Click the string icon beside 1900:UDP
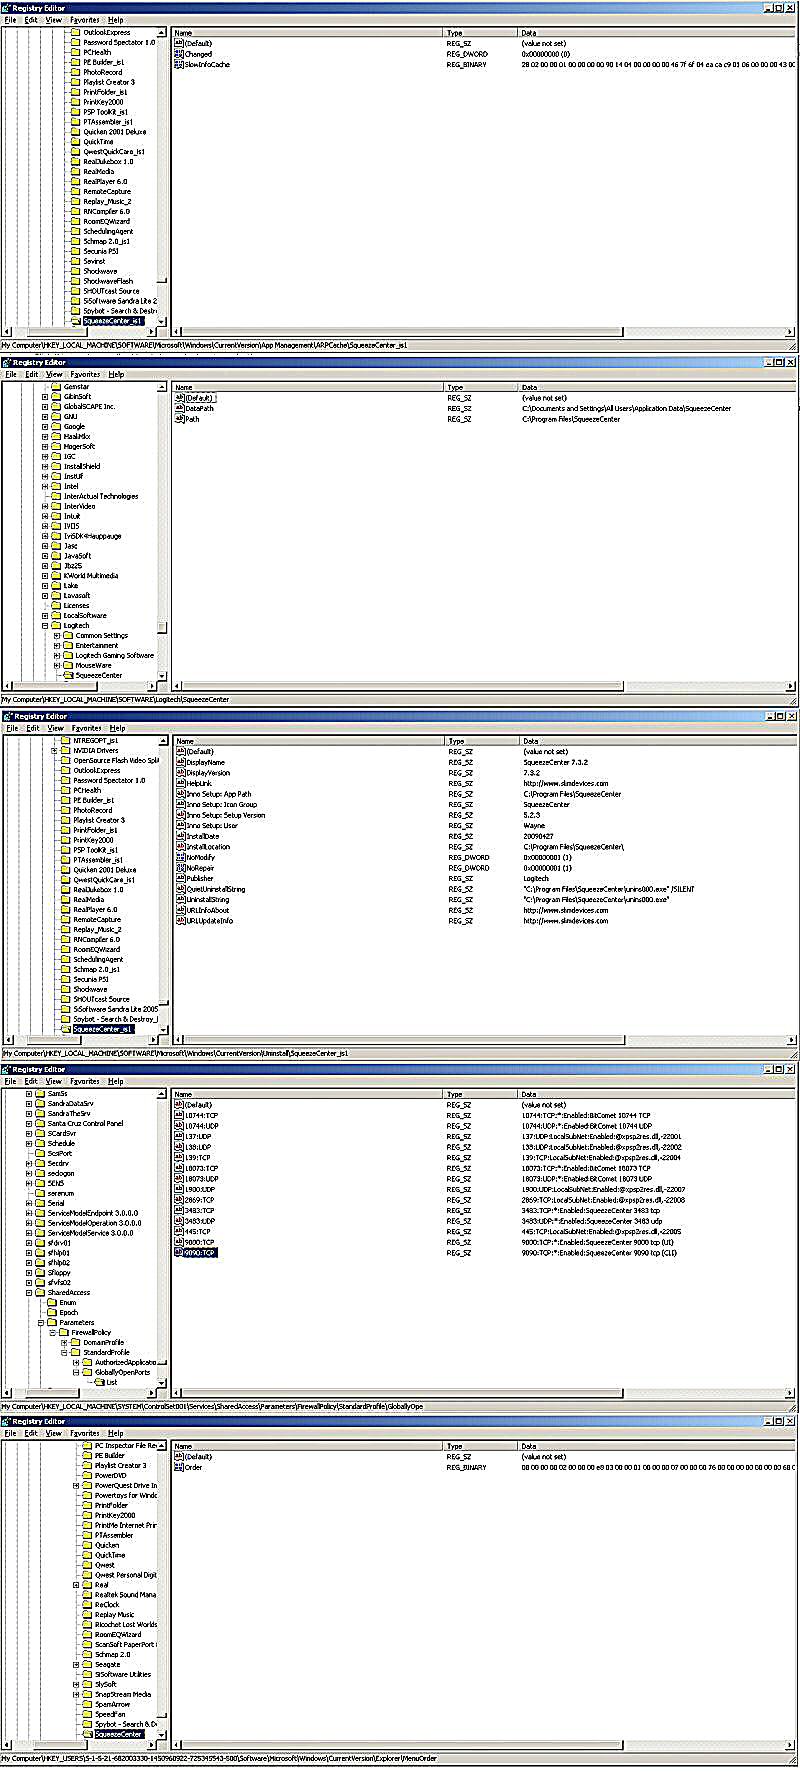Screen dimensions: 800x1772 coord(180,1189)
